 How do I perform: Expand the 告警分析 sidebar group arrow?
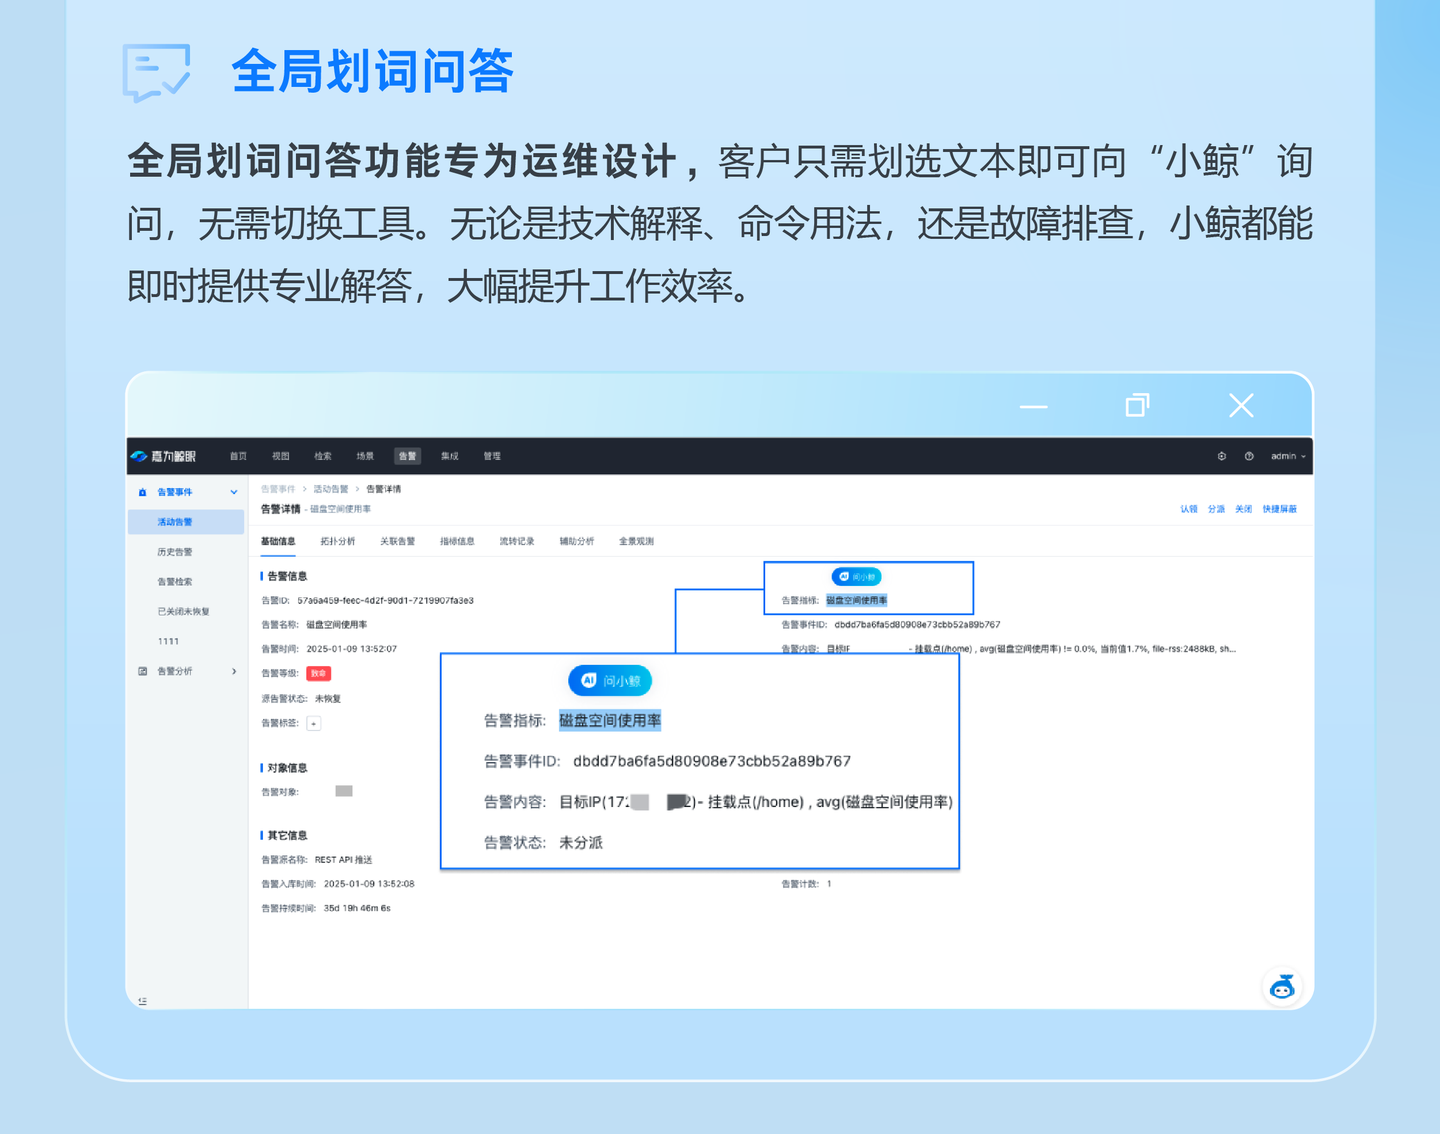234,671
